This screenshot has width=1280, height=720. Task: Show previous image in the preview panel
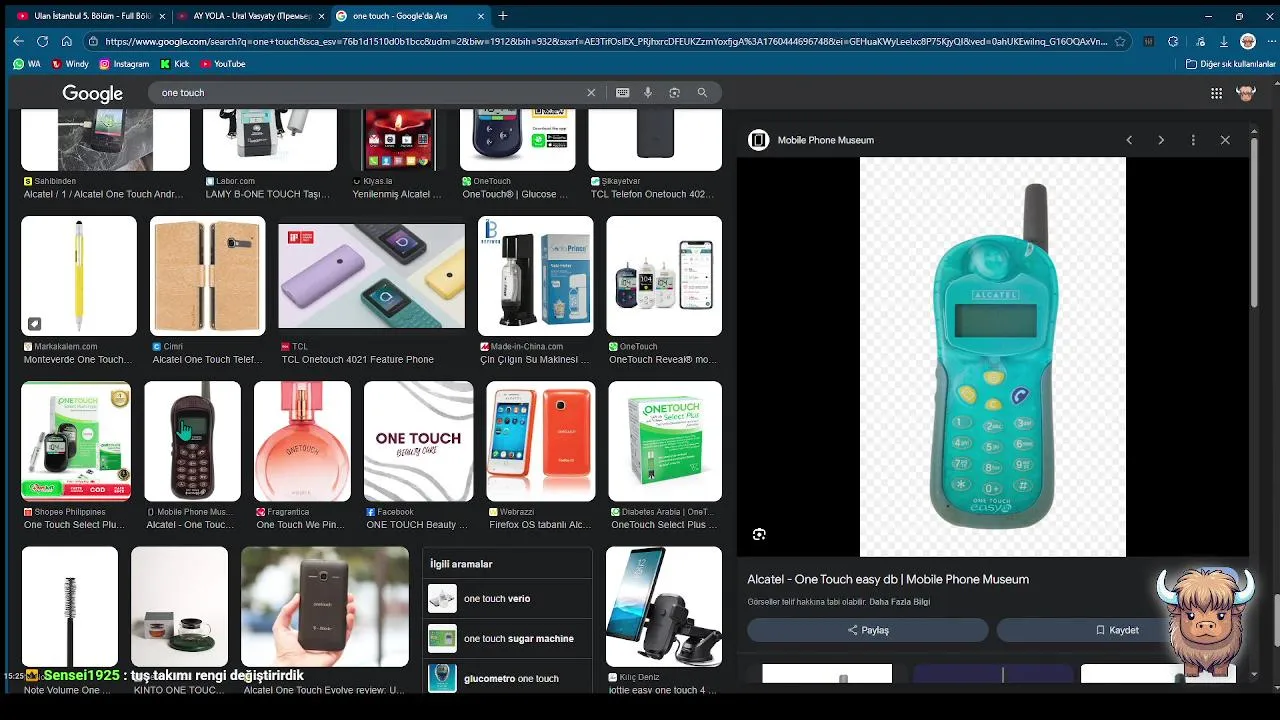point(1129,140)
